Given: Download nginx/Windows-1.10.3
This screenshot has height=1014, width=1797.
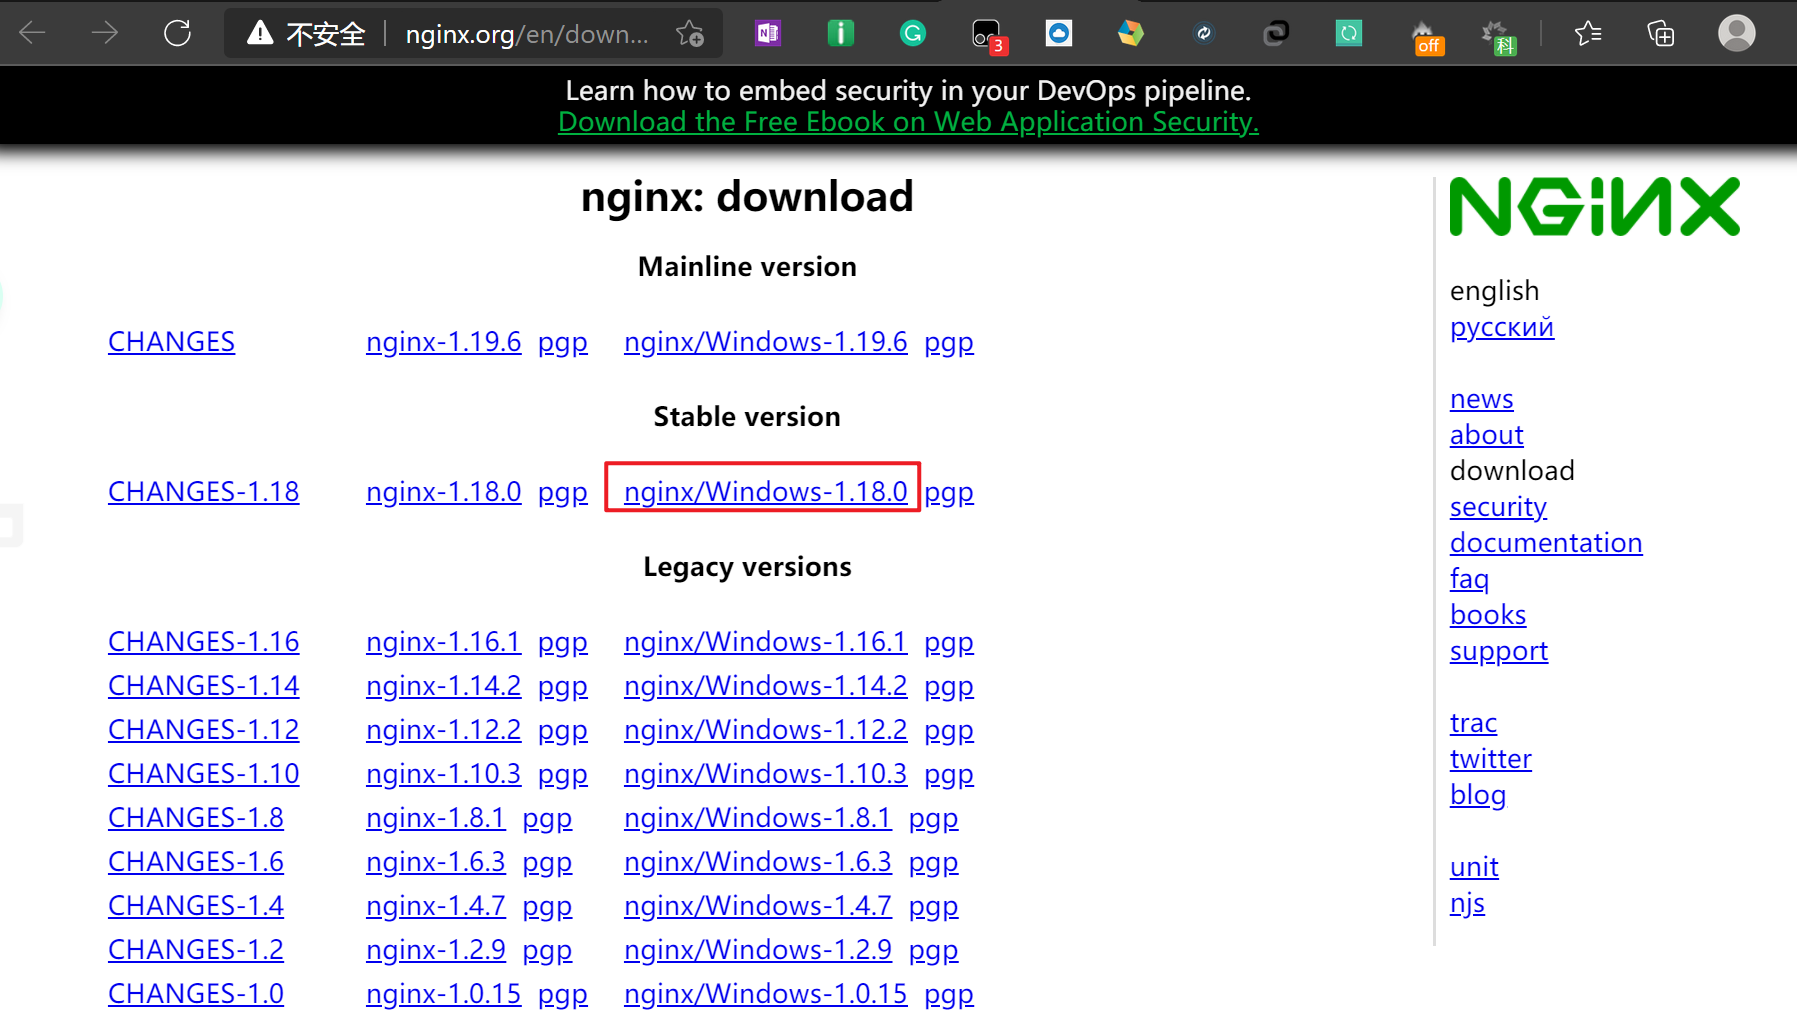Looking at the screenshot, I should pyautogui.click(x=765, y=774).
